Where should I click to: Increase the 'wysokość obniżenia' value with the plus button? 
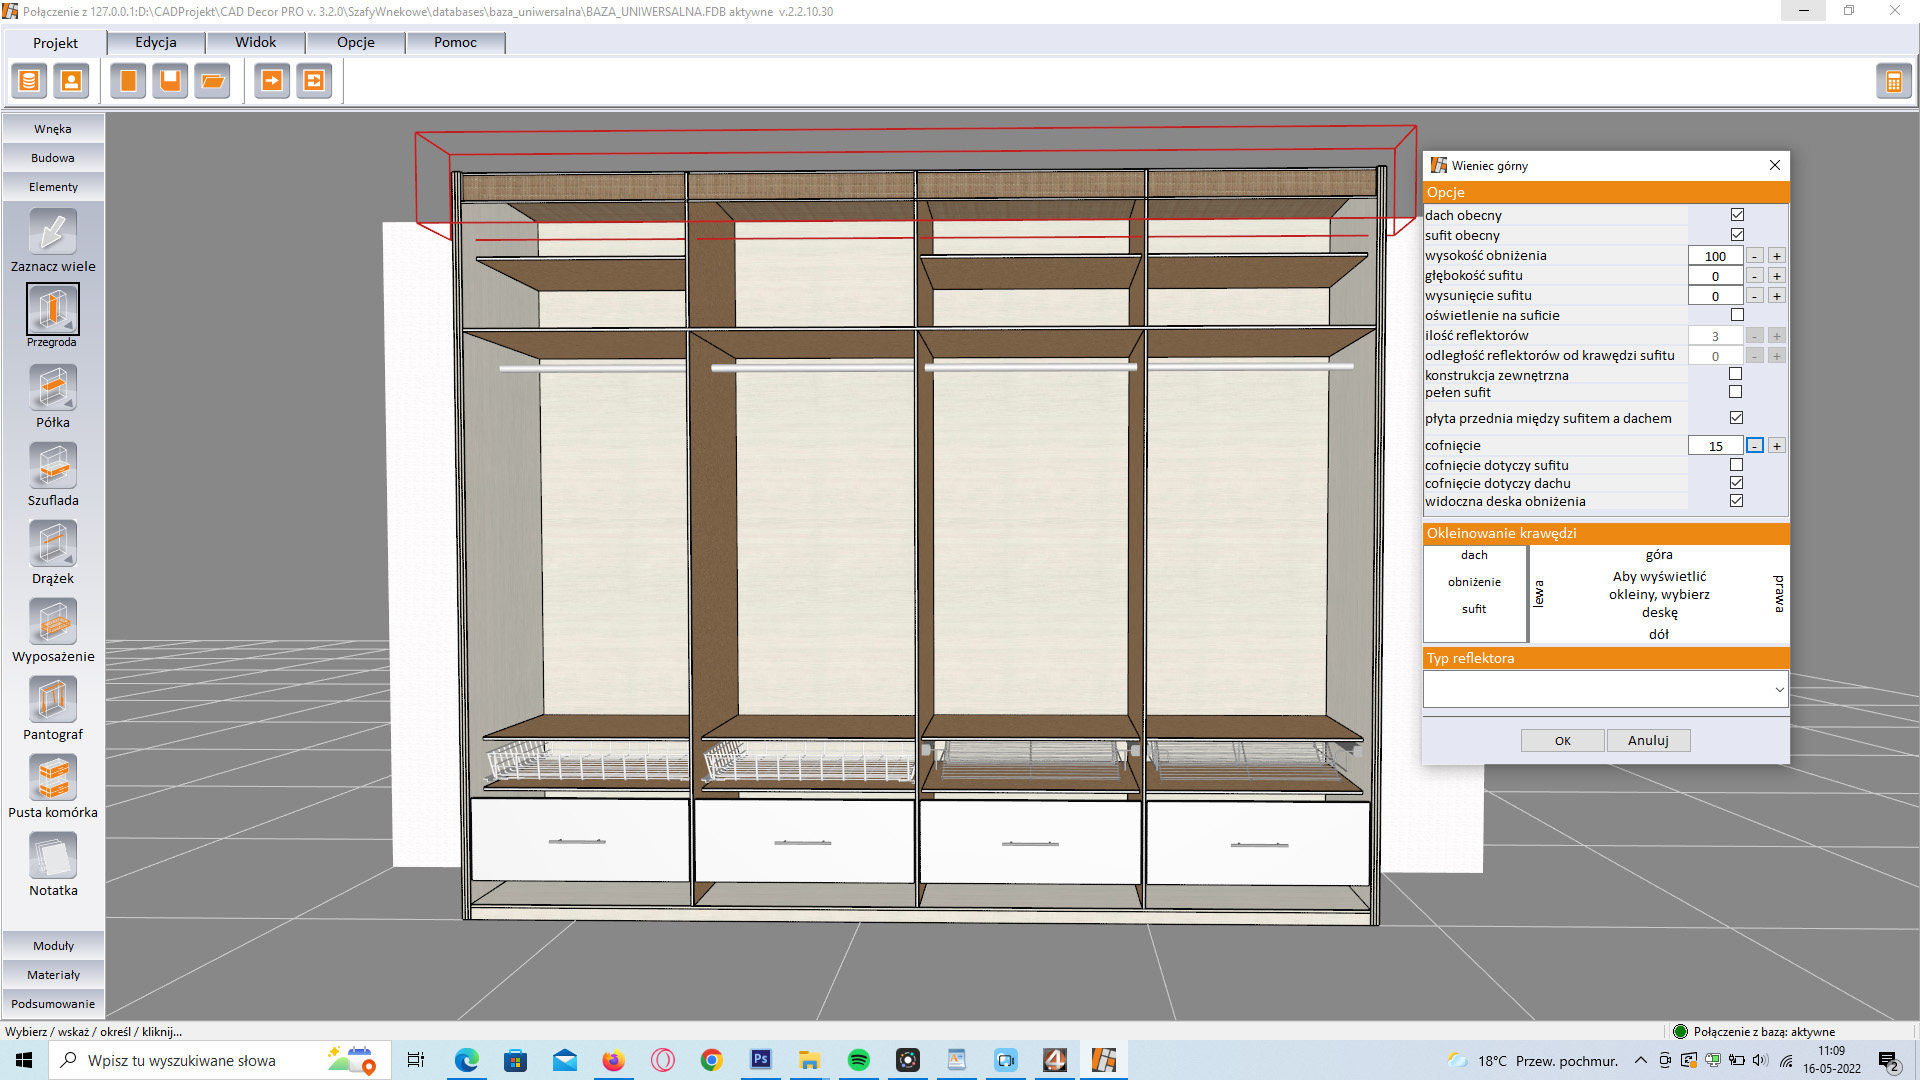[x=1777, y=256]
